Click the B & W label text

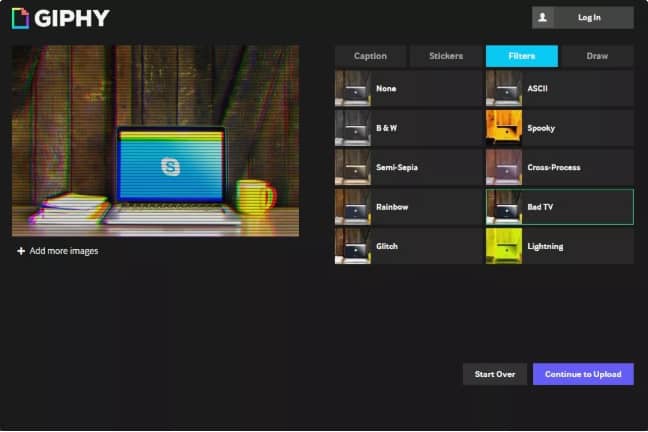tap(386, 128)
